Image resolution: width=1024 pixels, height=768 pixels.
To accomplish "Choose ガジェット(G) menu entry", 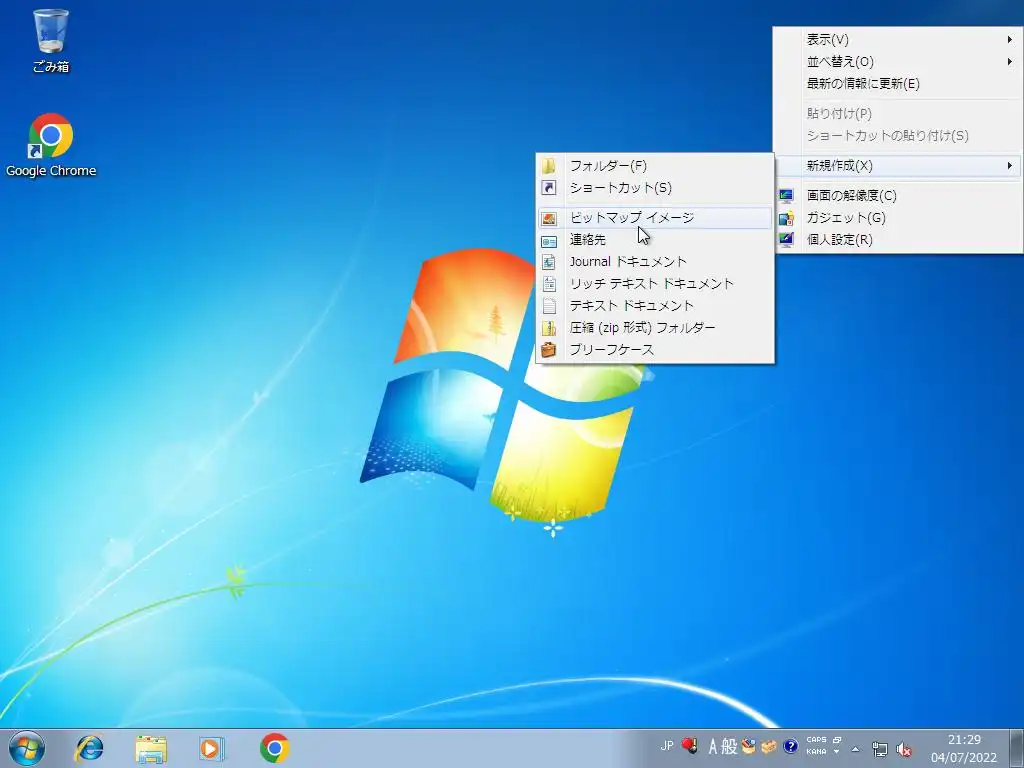I will point(898,218).
